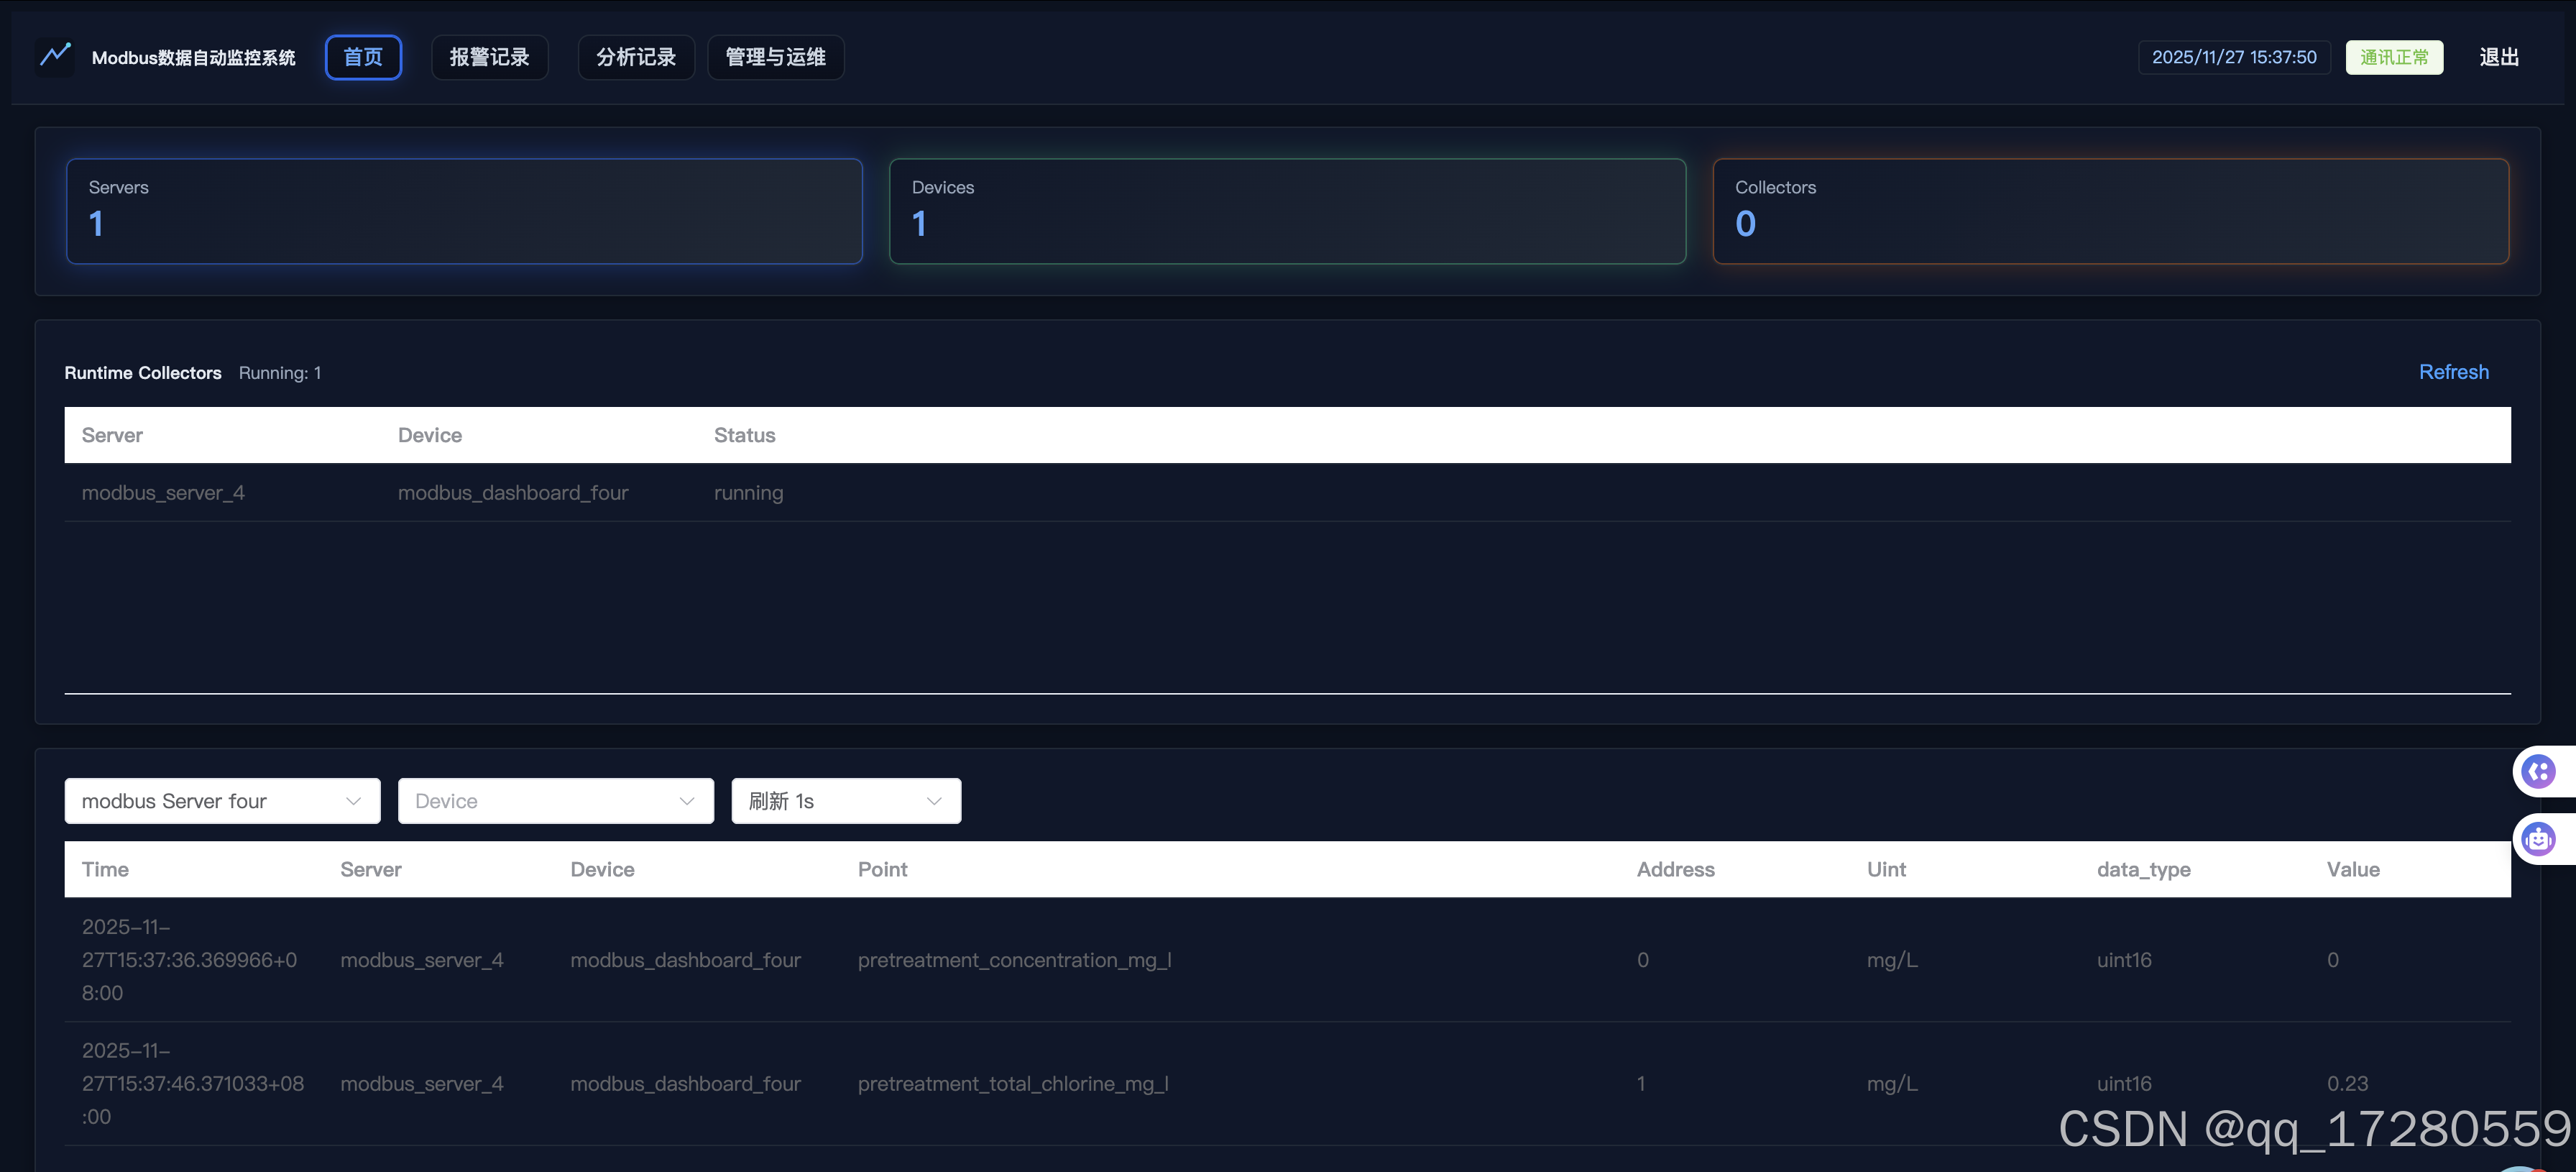
Task: Click the 退出 logout button
Action: point(2498,57)
